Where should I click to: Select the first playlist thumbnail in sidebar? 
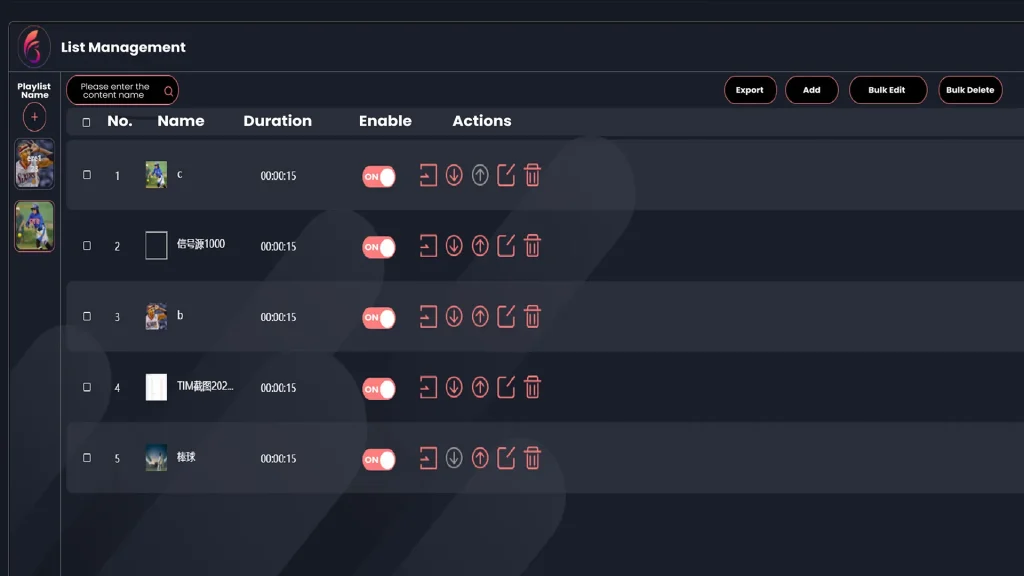coord(35,164)
